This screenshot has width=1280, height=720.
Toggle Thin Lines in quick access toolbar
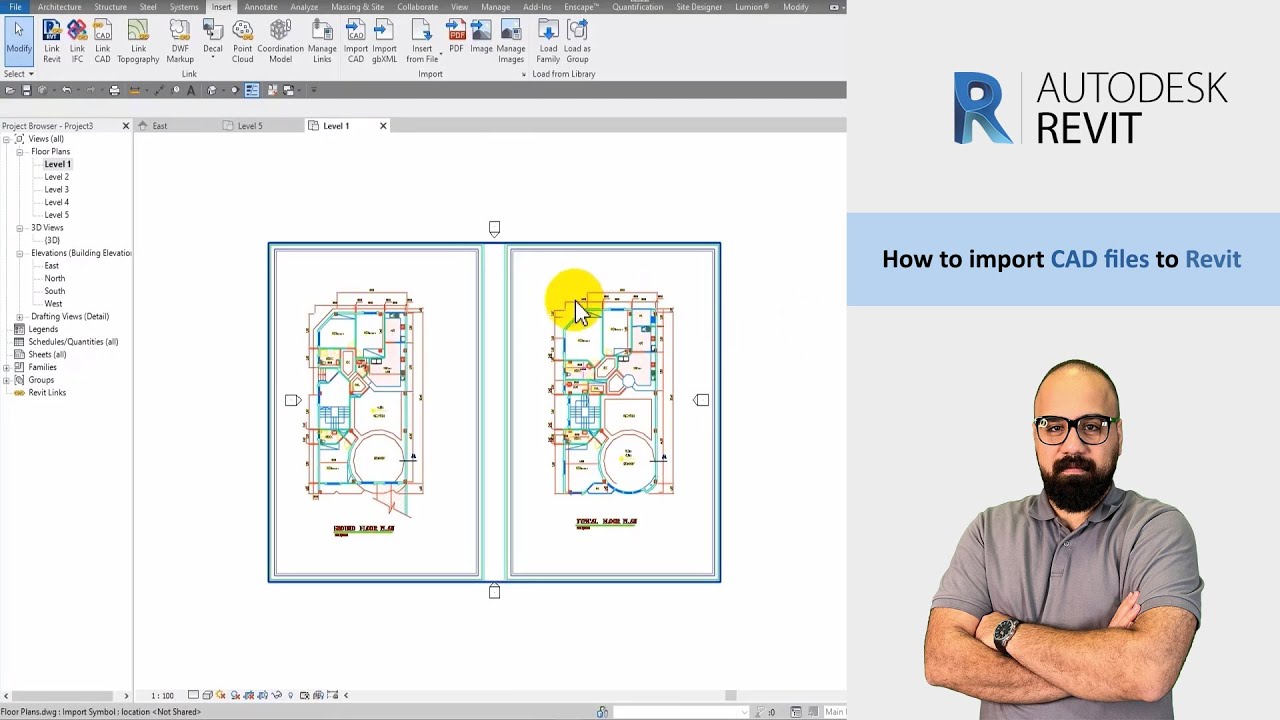[x=252, y=90]
